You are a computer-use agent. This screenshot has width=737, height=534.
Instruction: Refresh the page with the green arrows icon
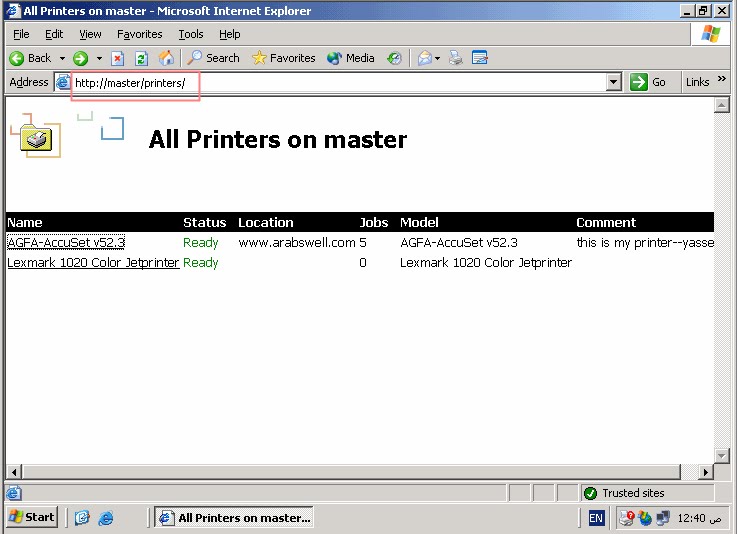click(141, 58)
